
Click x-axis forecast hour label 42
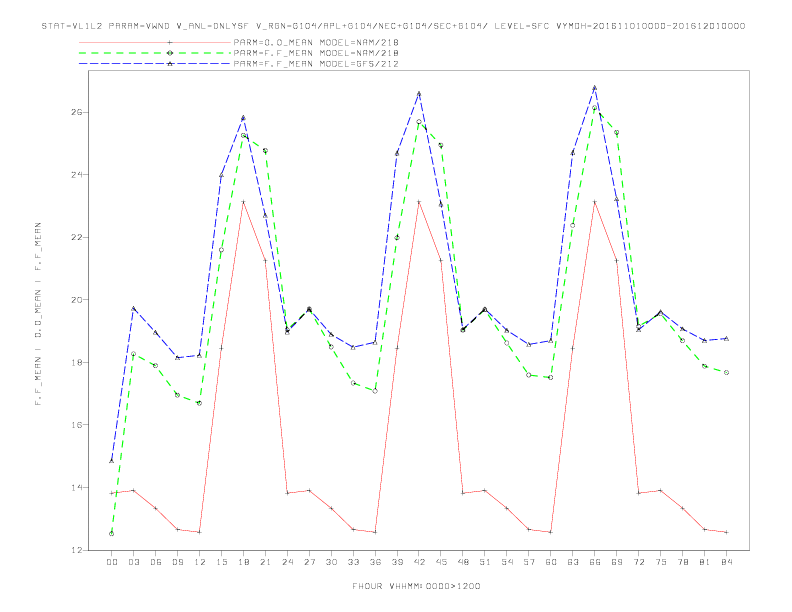point(419,562)
